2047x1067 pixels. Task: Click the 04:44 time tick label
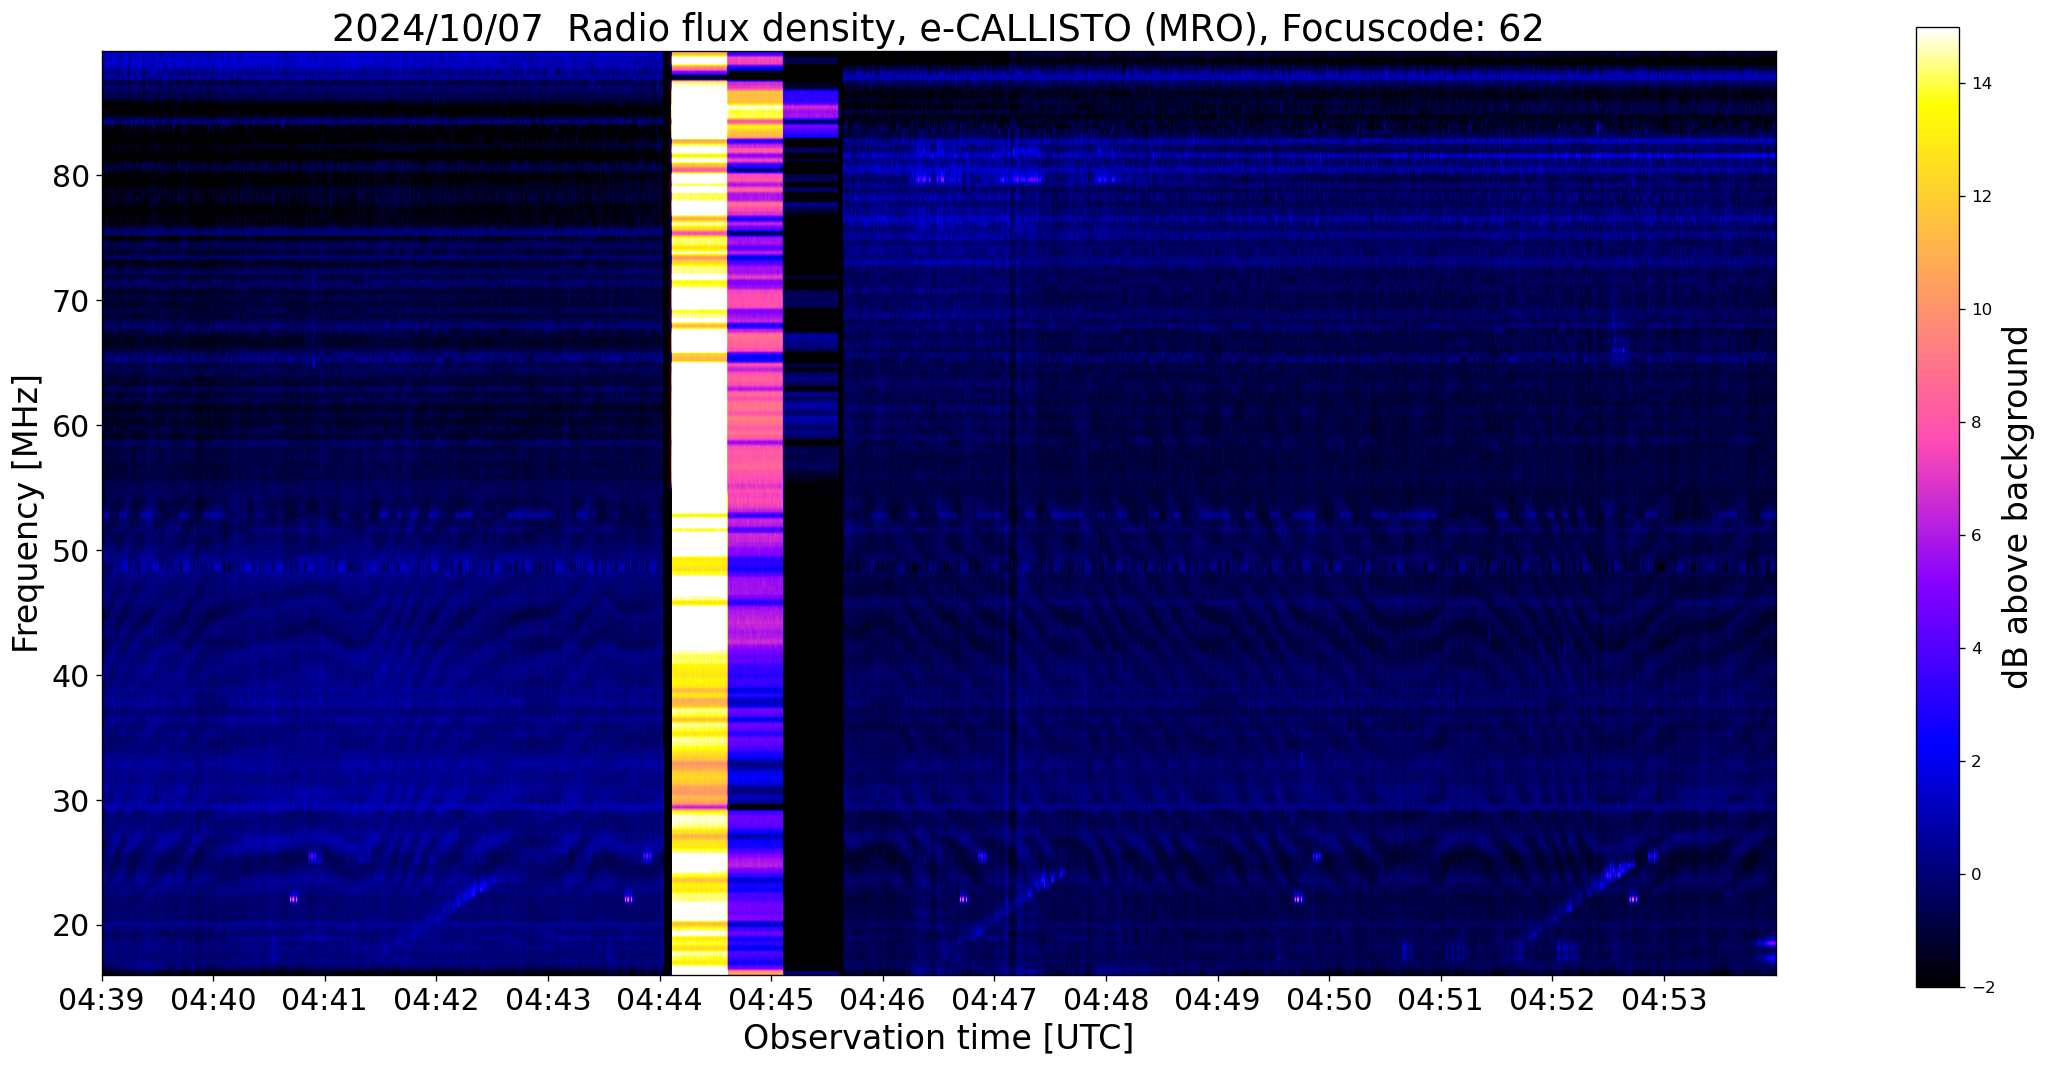coord(659,999)
